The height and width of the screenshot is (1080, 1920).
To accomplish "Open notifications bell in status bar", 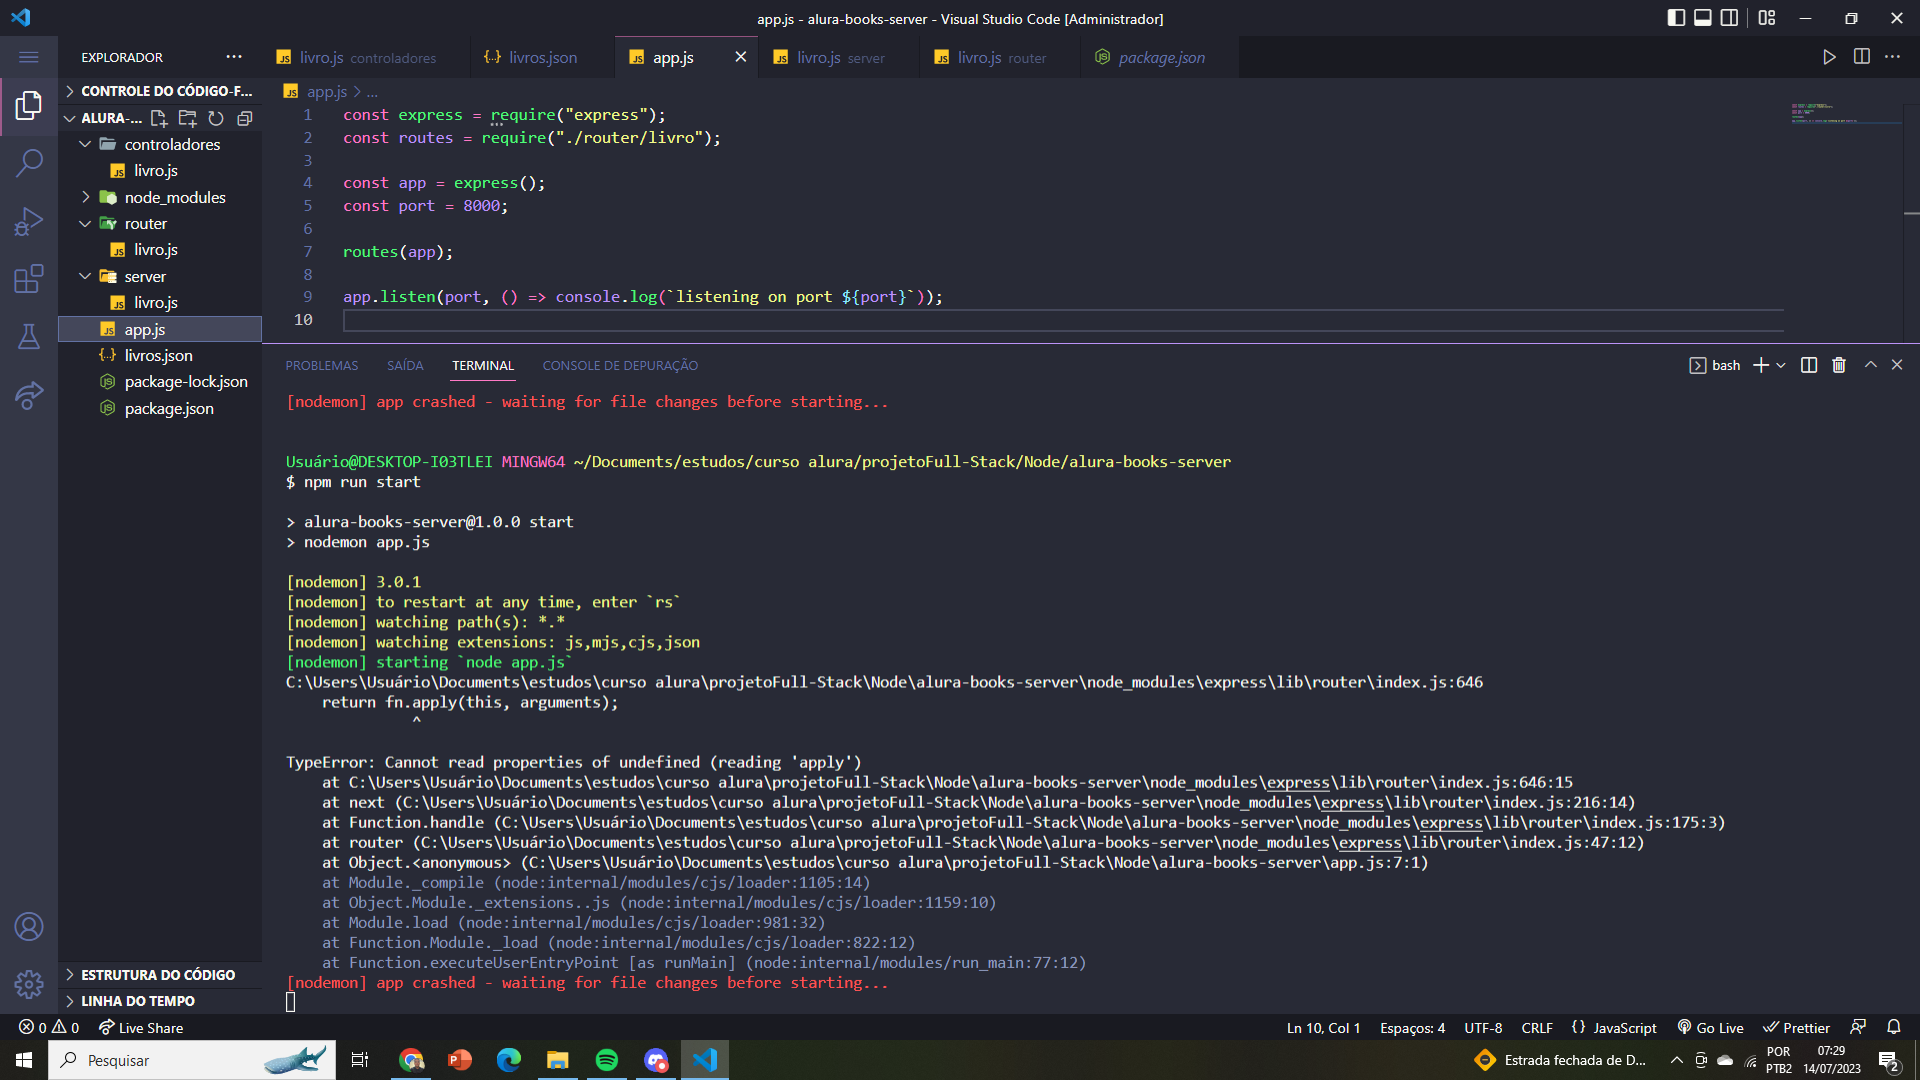I will pyautogui.click(x=1894, y=1027).
